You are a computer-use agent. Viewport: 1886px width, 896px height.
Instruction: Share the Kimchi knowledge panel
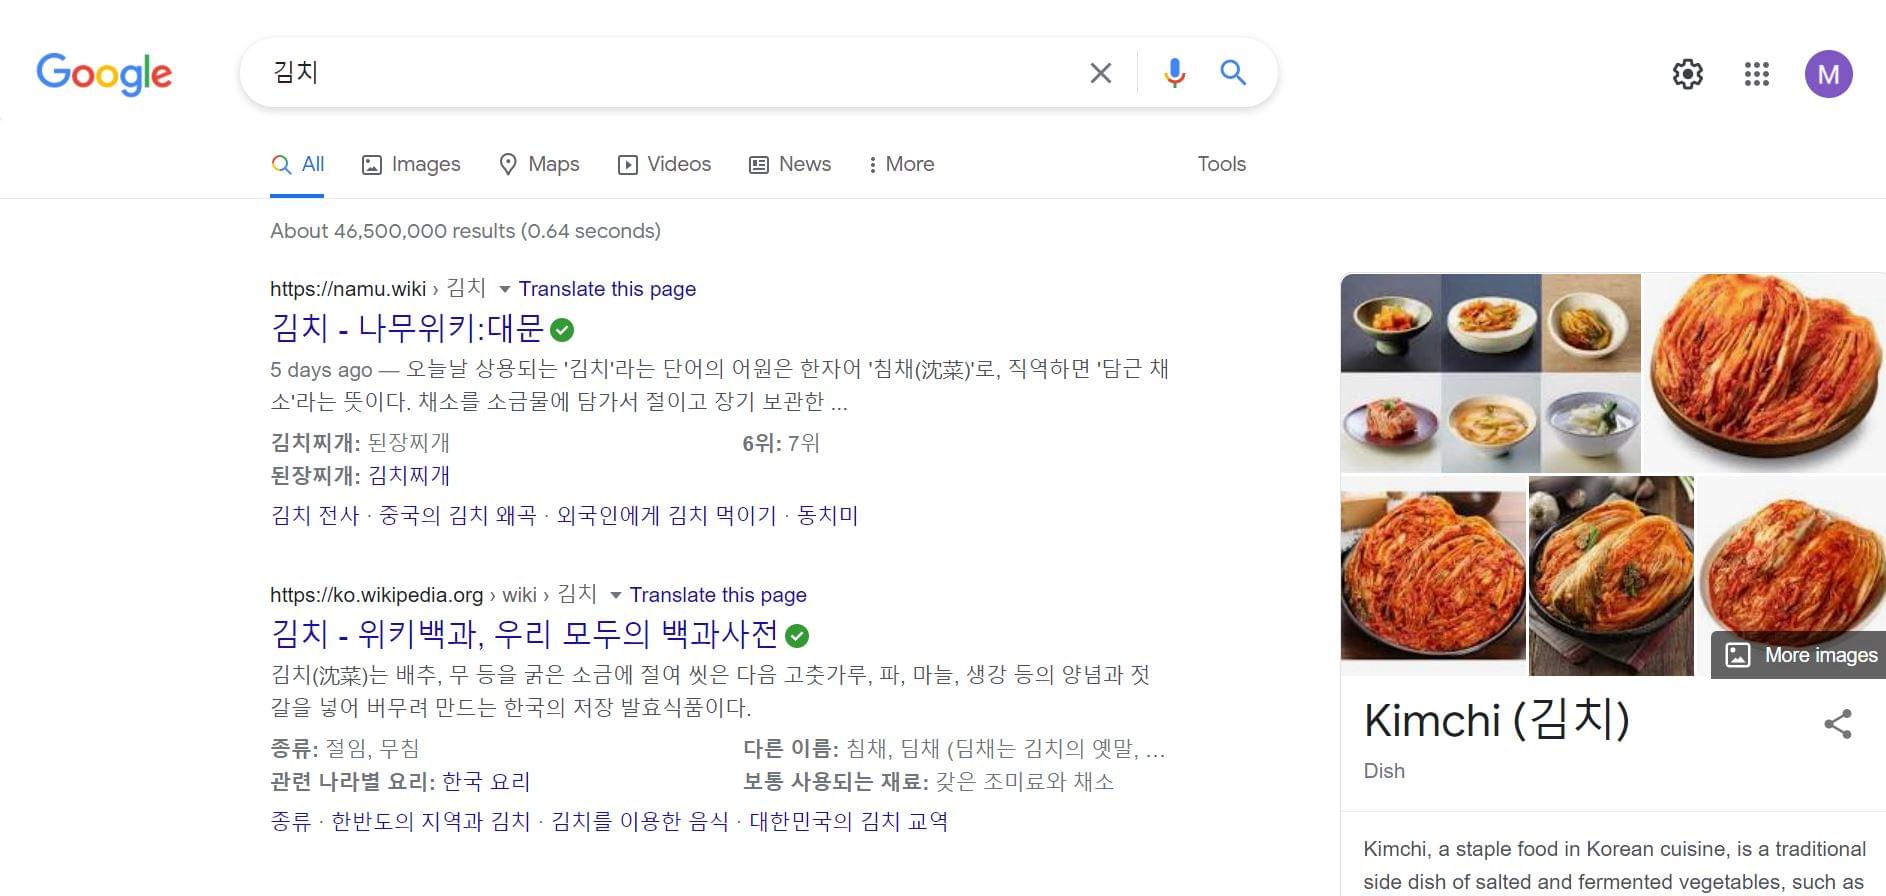pos(1837,724)
